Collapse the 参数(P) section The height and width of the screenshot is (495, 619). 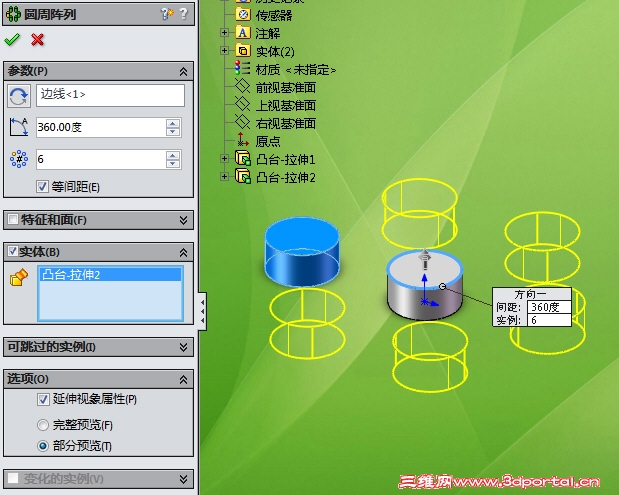click(x=183, y=71)
